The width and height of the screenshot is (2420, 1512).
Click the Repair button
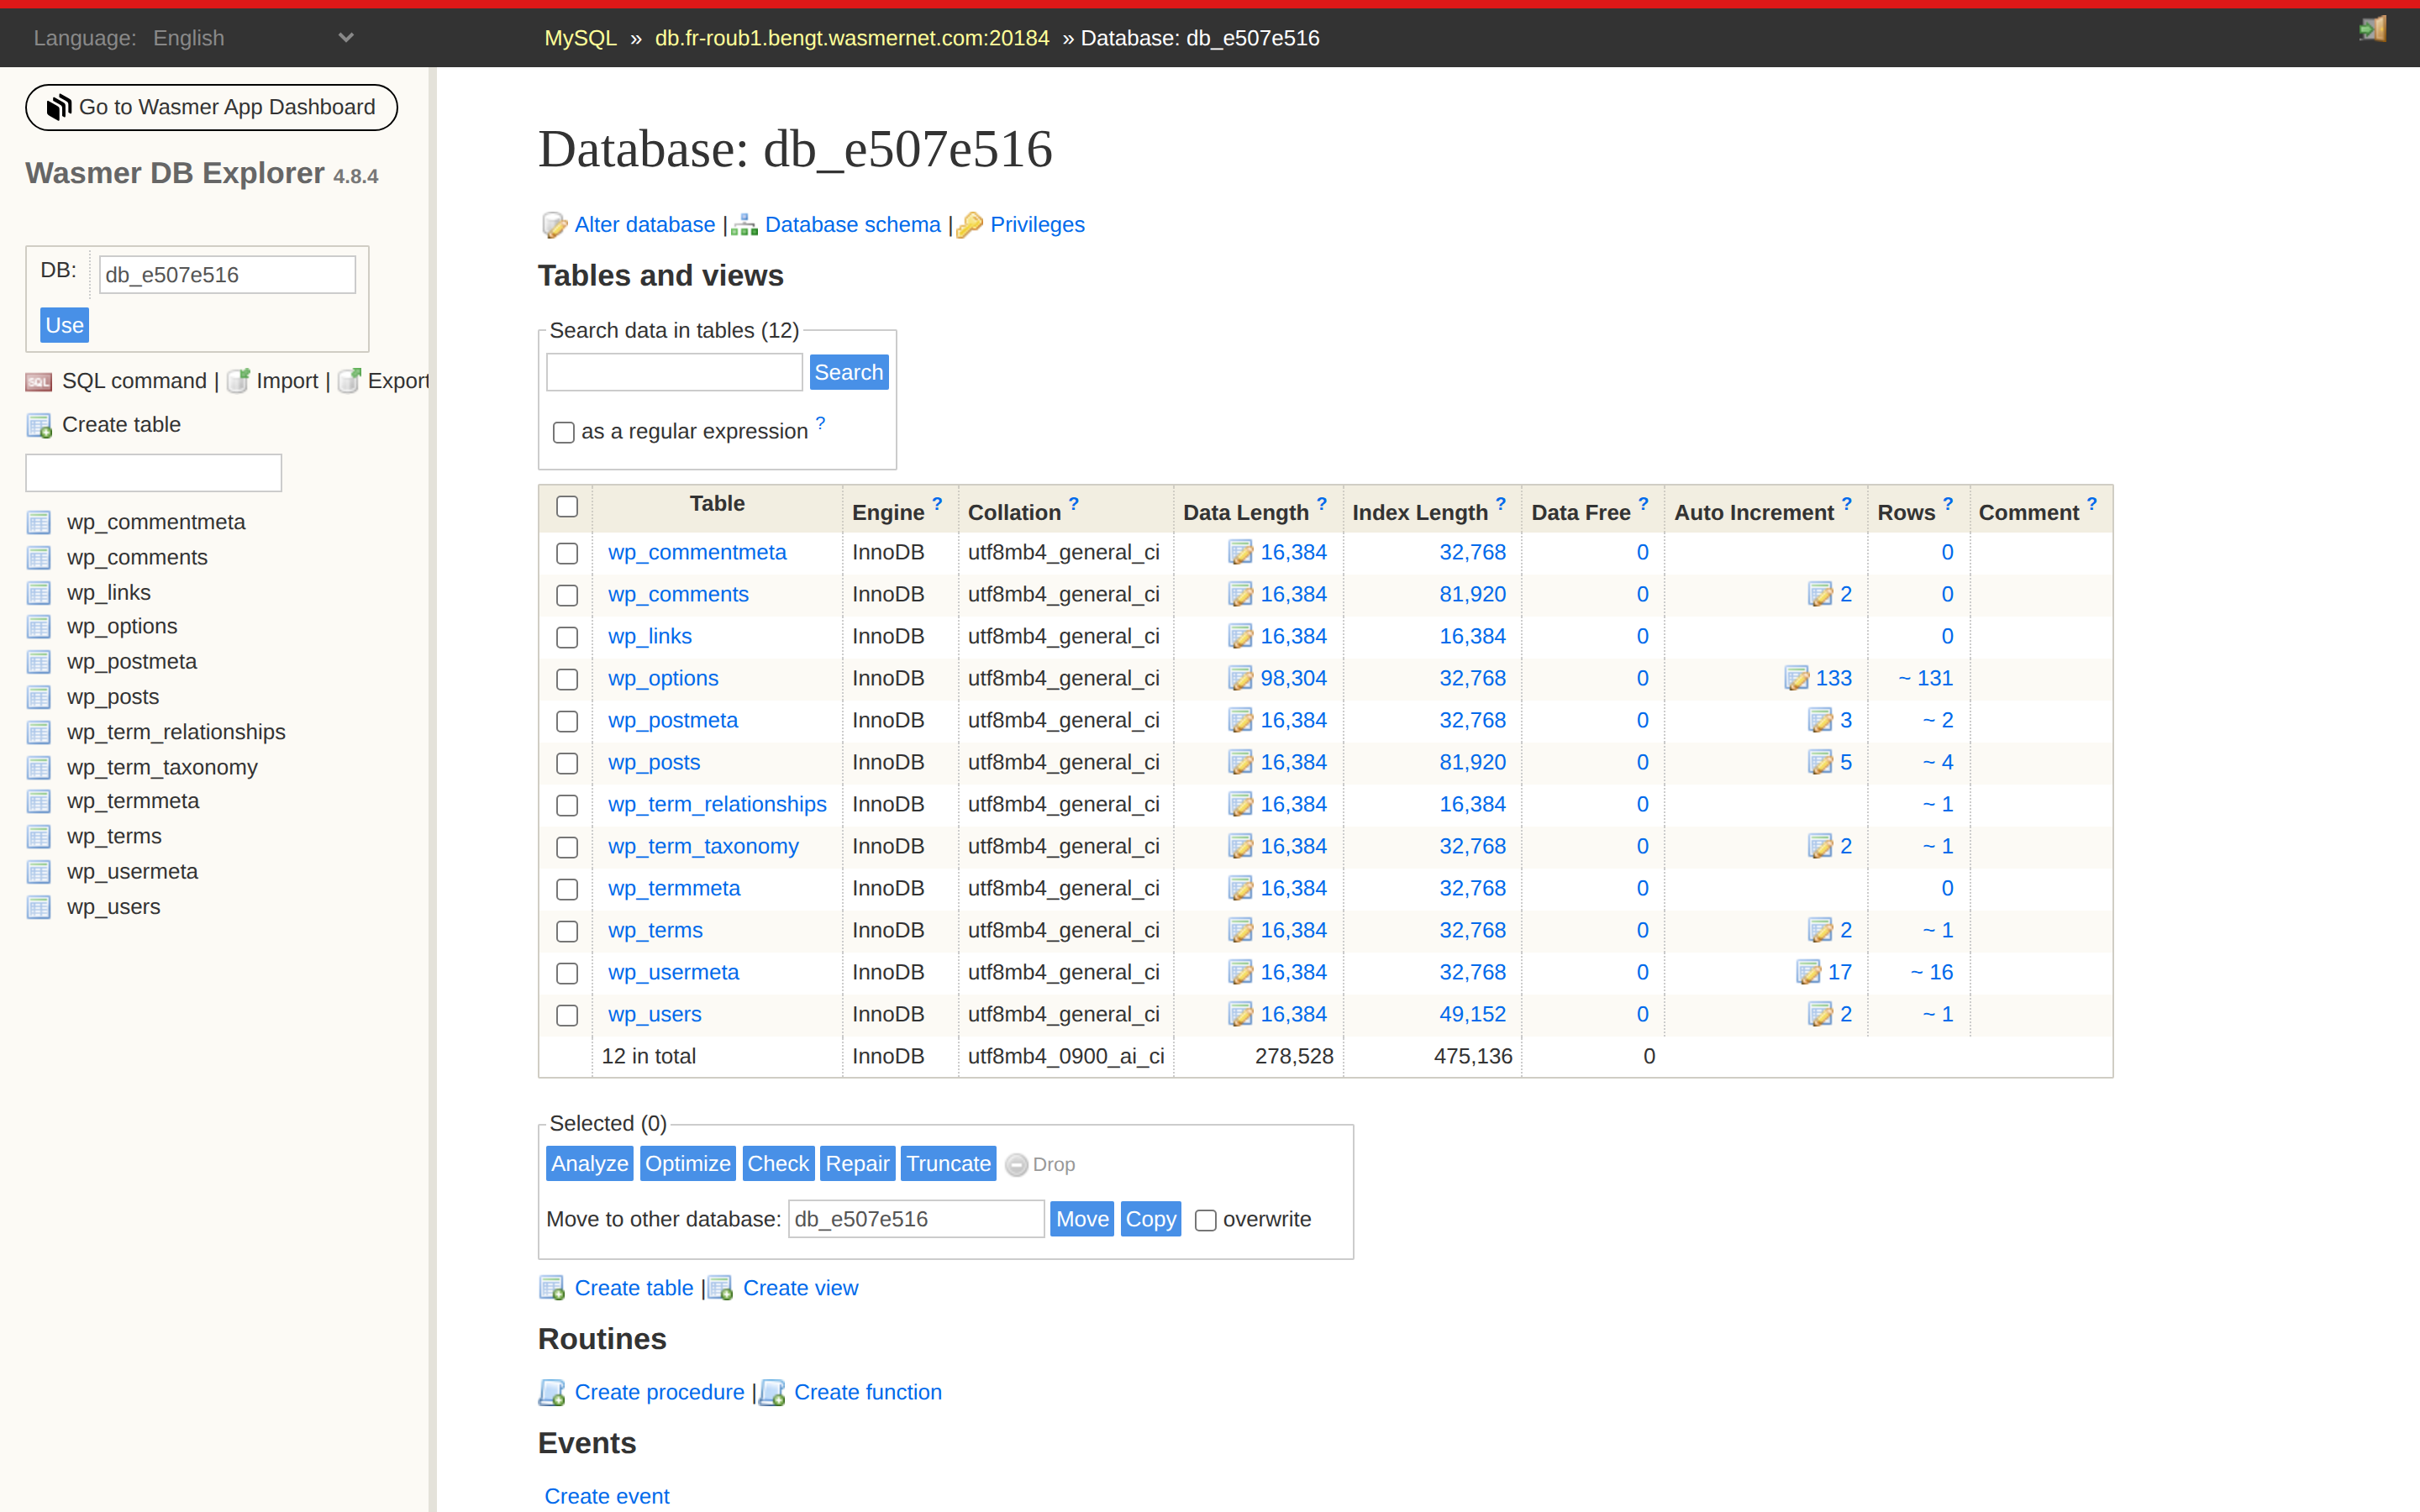pyautogui.click(x=857, y=1163)
